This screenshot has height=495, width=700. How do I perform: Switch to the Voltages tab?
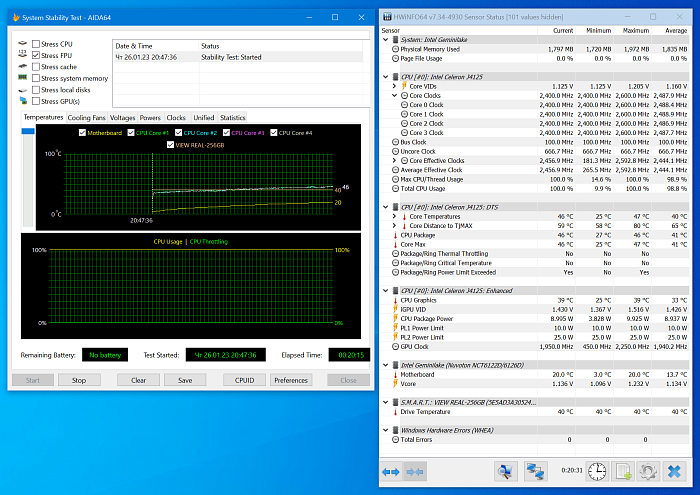(122, 118)
